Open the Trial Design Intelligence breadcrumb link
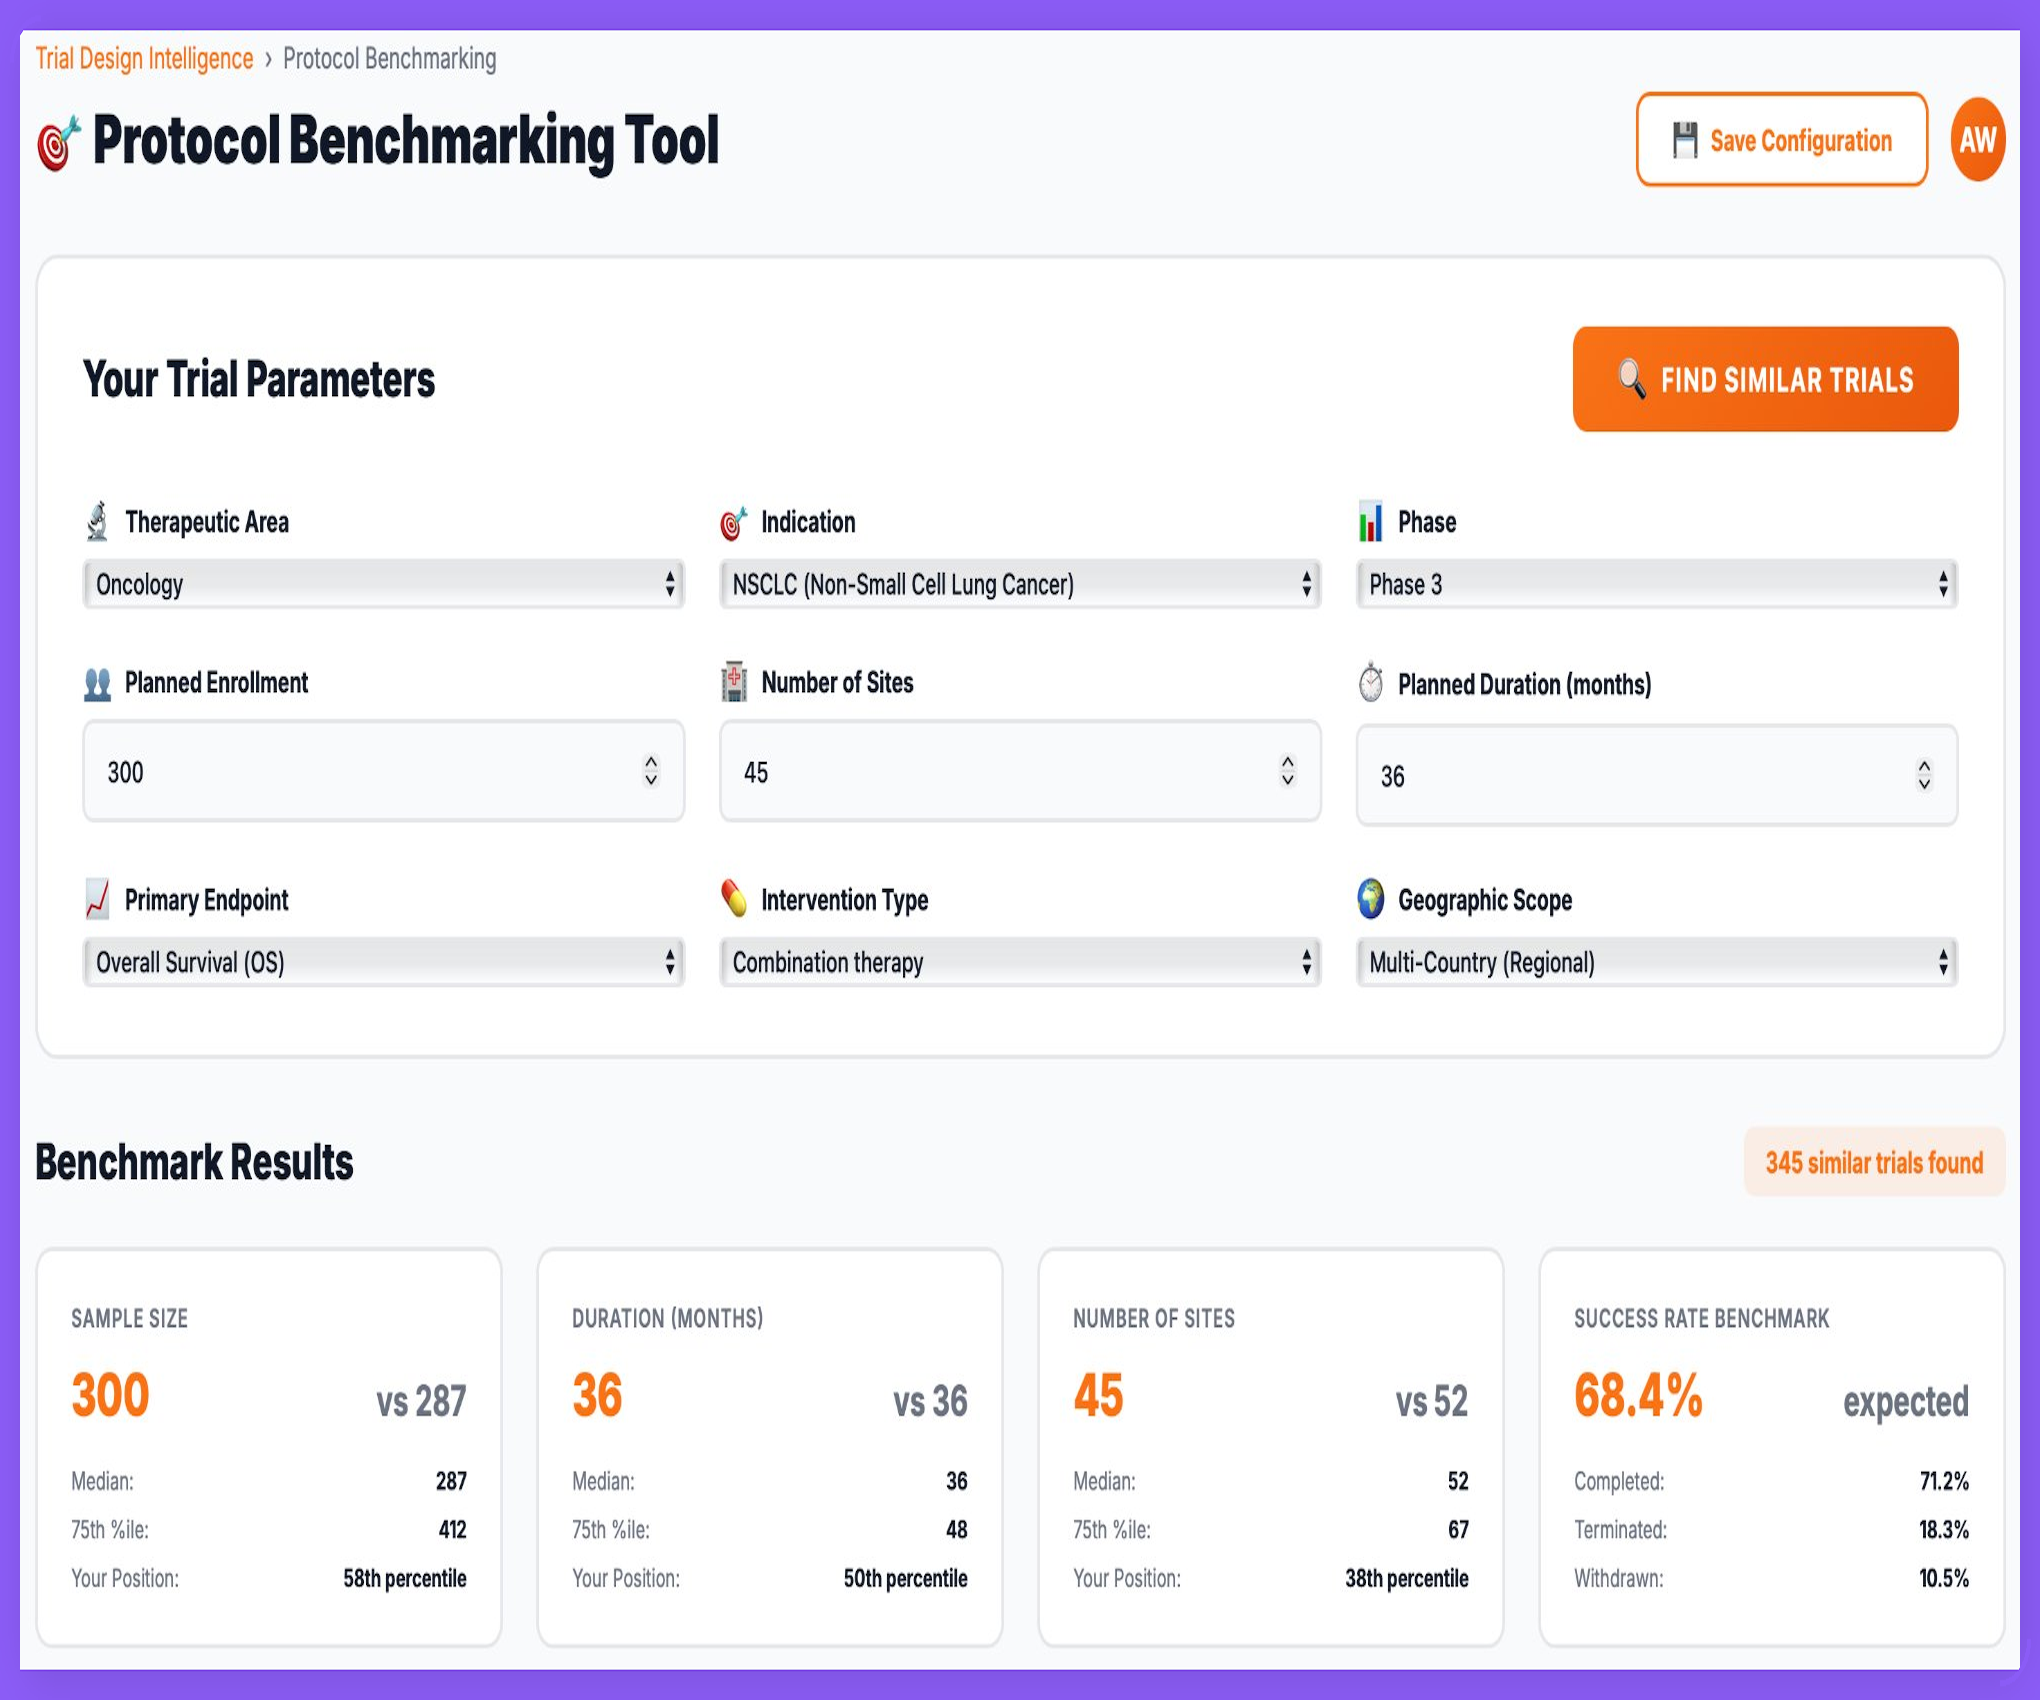 point(144,59)
